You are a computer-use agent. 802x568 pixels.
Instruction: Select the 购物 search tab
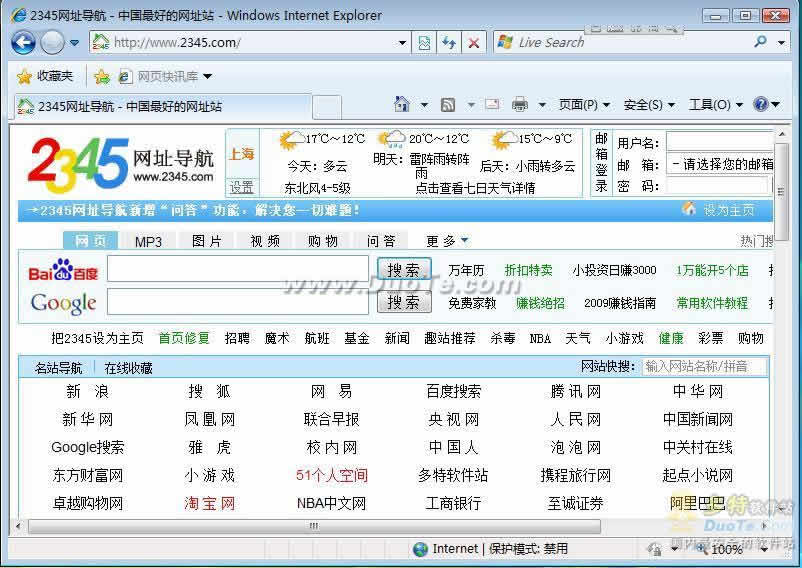click(x=323, y=241)
